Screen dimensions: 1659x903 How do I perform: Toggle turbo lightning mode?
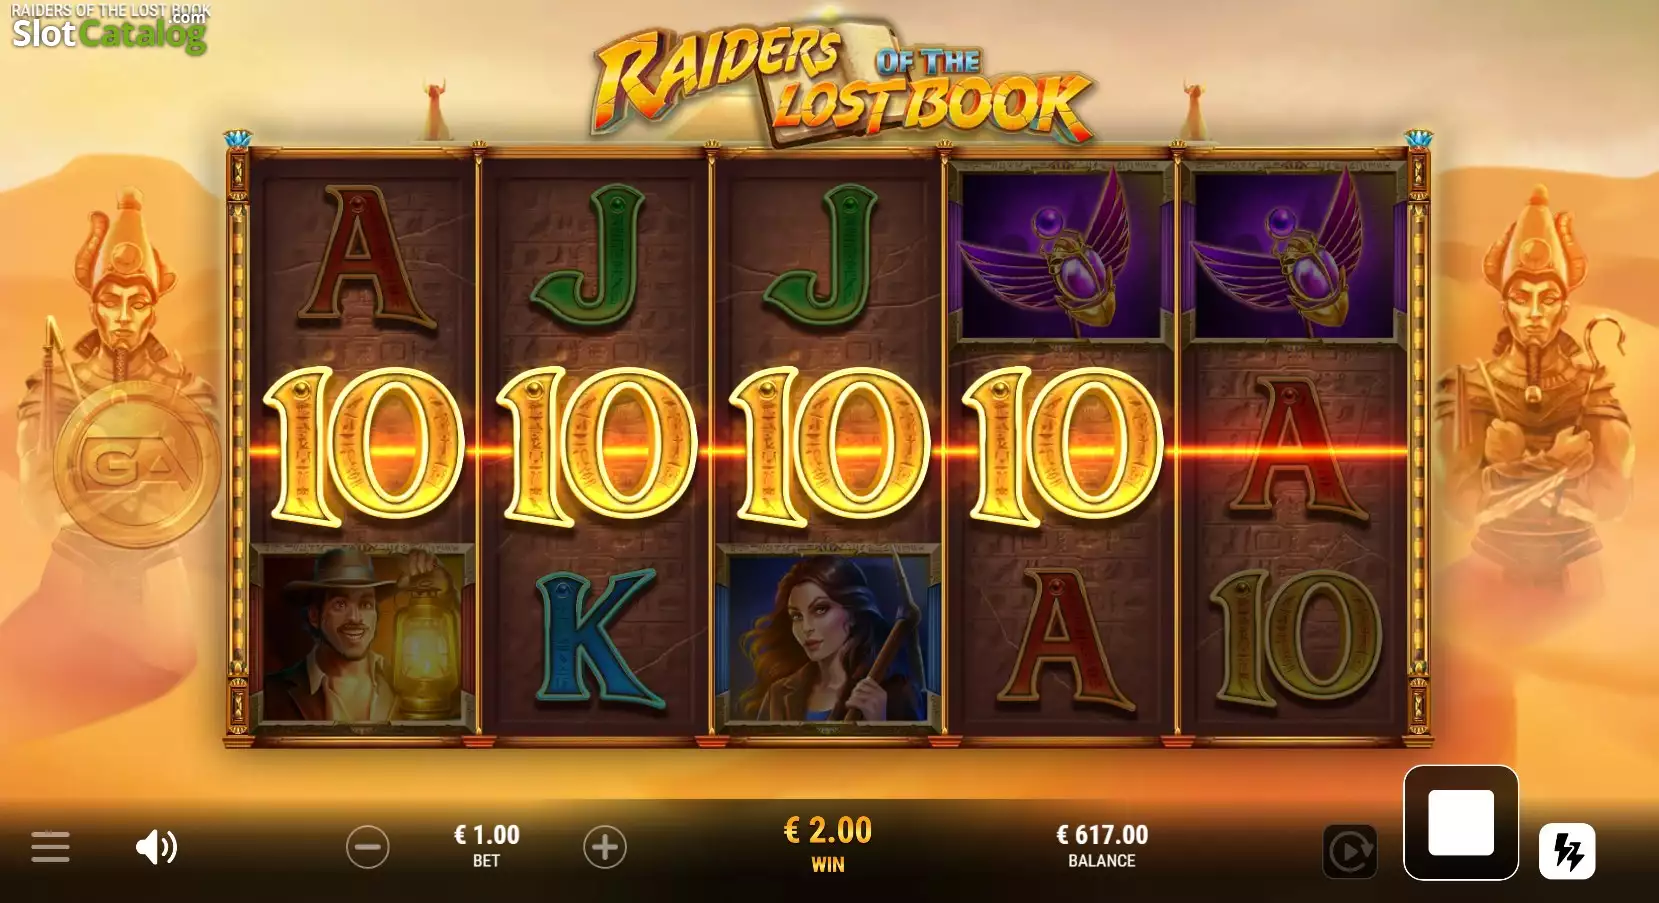pos(1567,851)
